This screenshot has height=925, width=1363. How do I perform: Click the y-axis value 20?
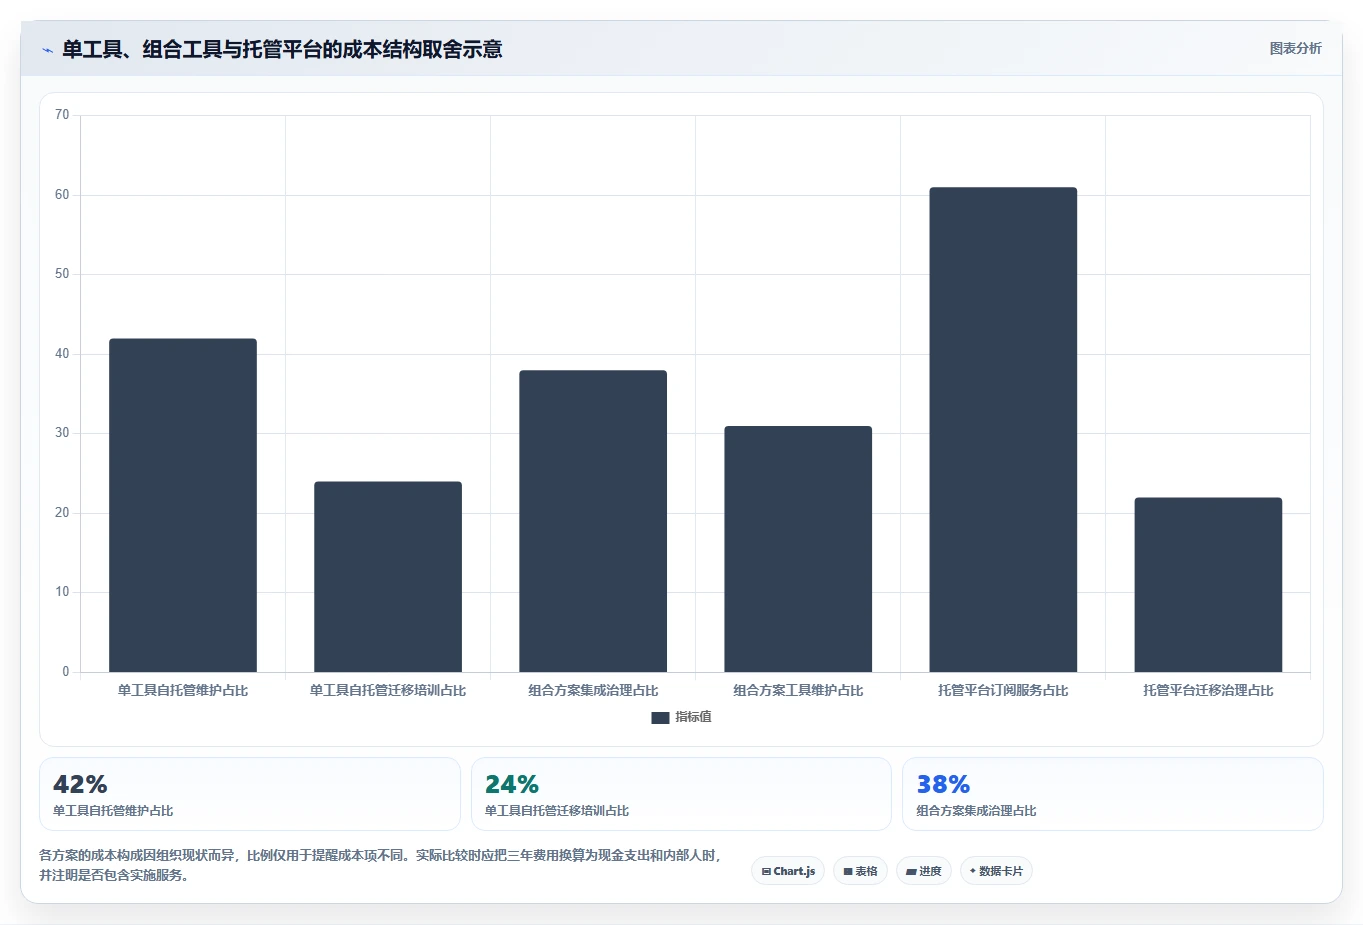tap(62, 513)
